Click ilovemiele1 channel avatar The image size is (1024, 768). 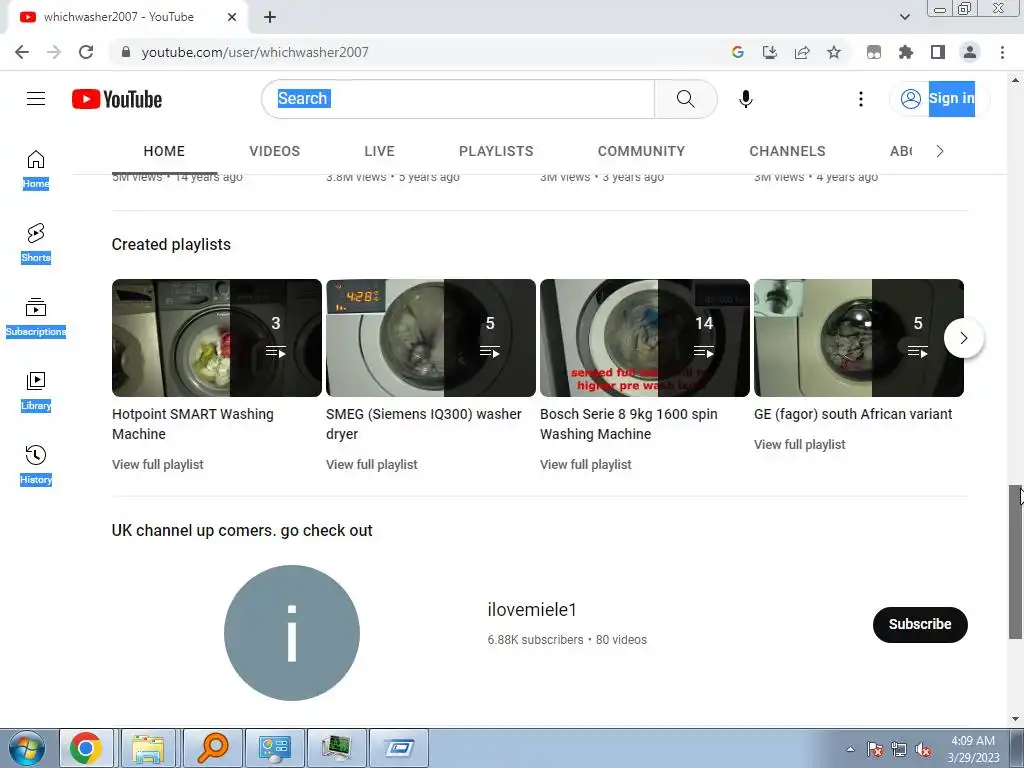(x=292, y=633)
